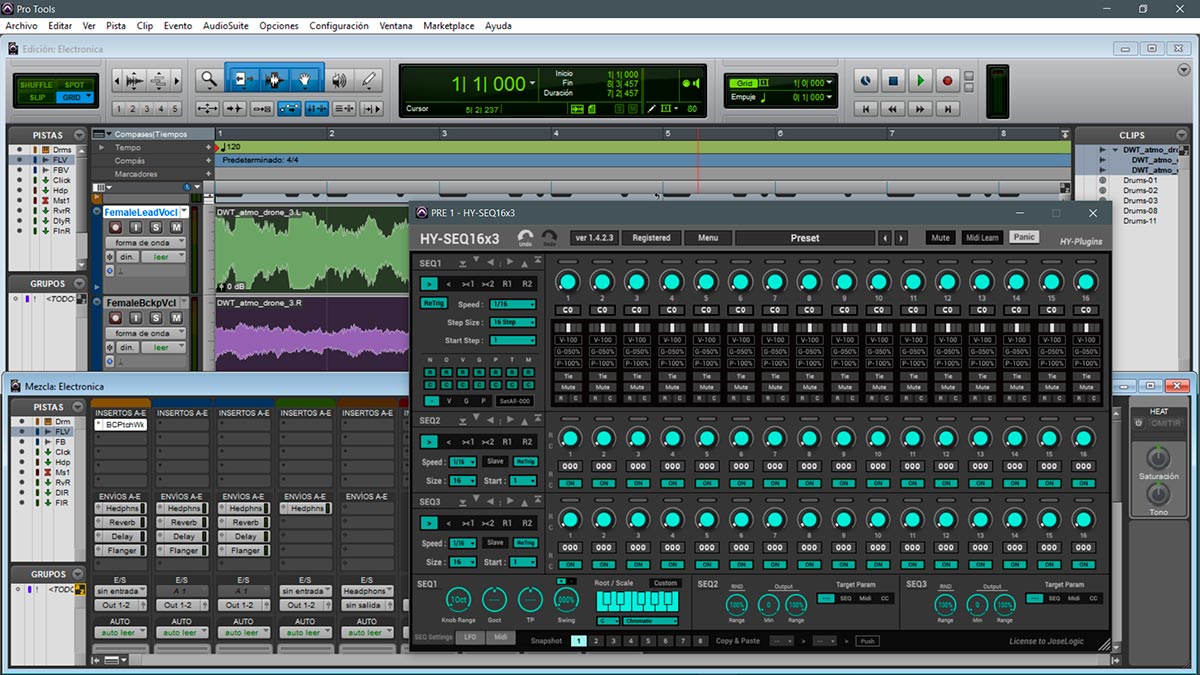The image size is (1200, 675).
Task: Click the Fast Forward transport button
Action: [x=921, y=109]
